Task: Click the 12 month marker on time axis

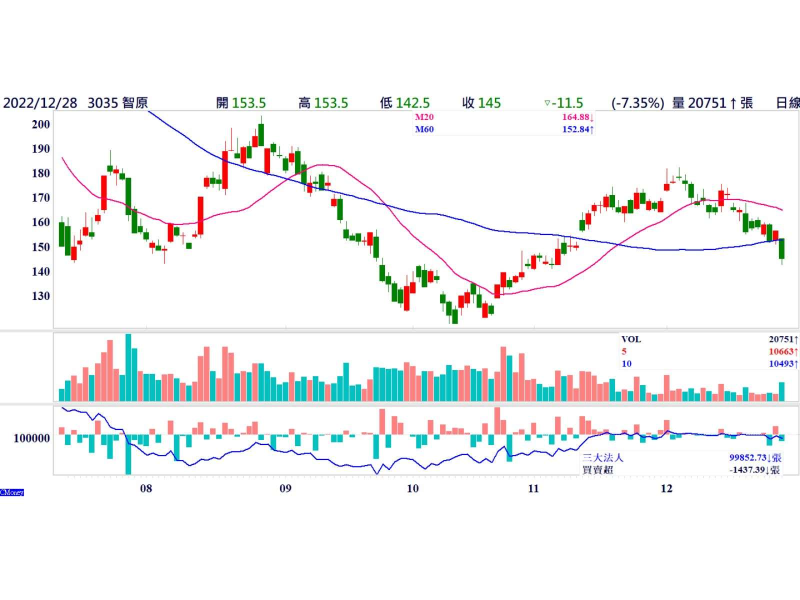Action: pyautogui.click(x=666, y=489)
